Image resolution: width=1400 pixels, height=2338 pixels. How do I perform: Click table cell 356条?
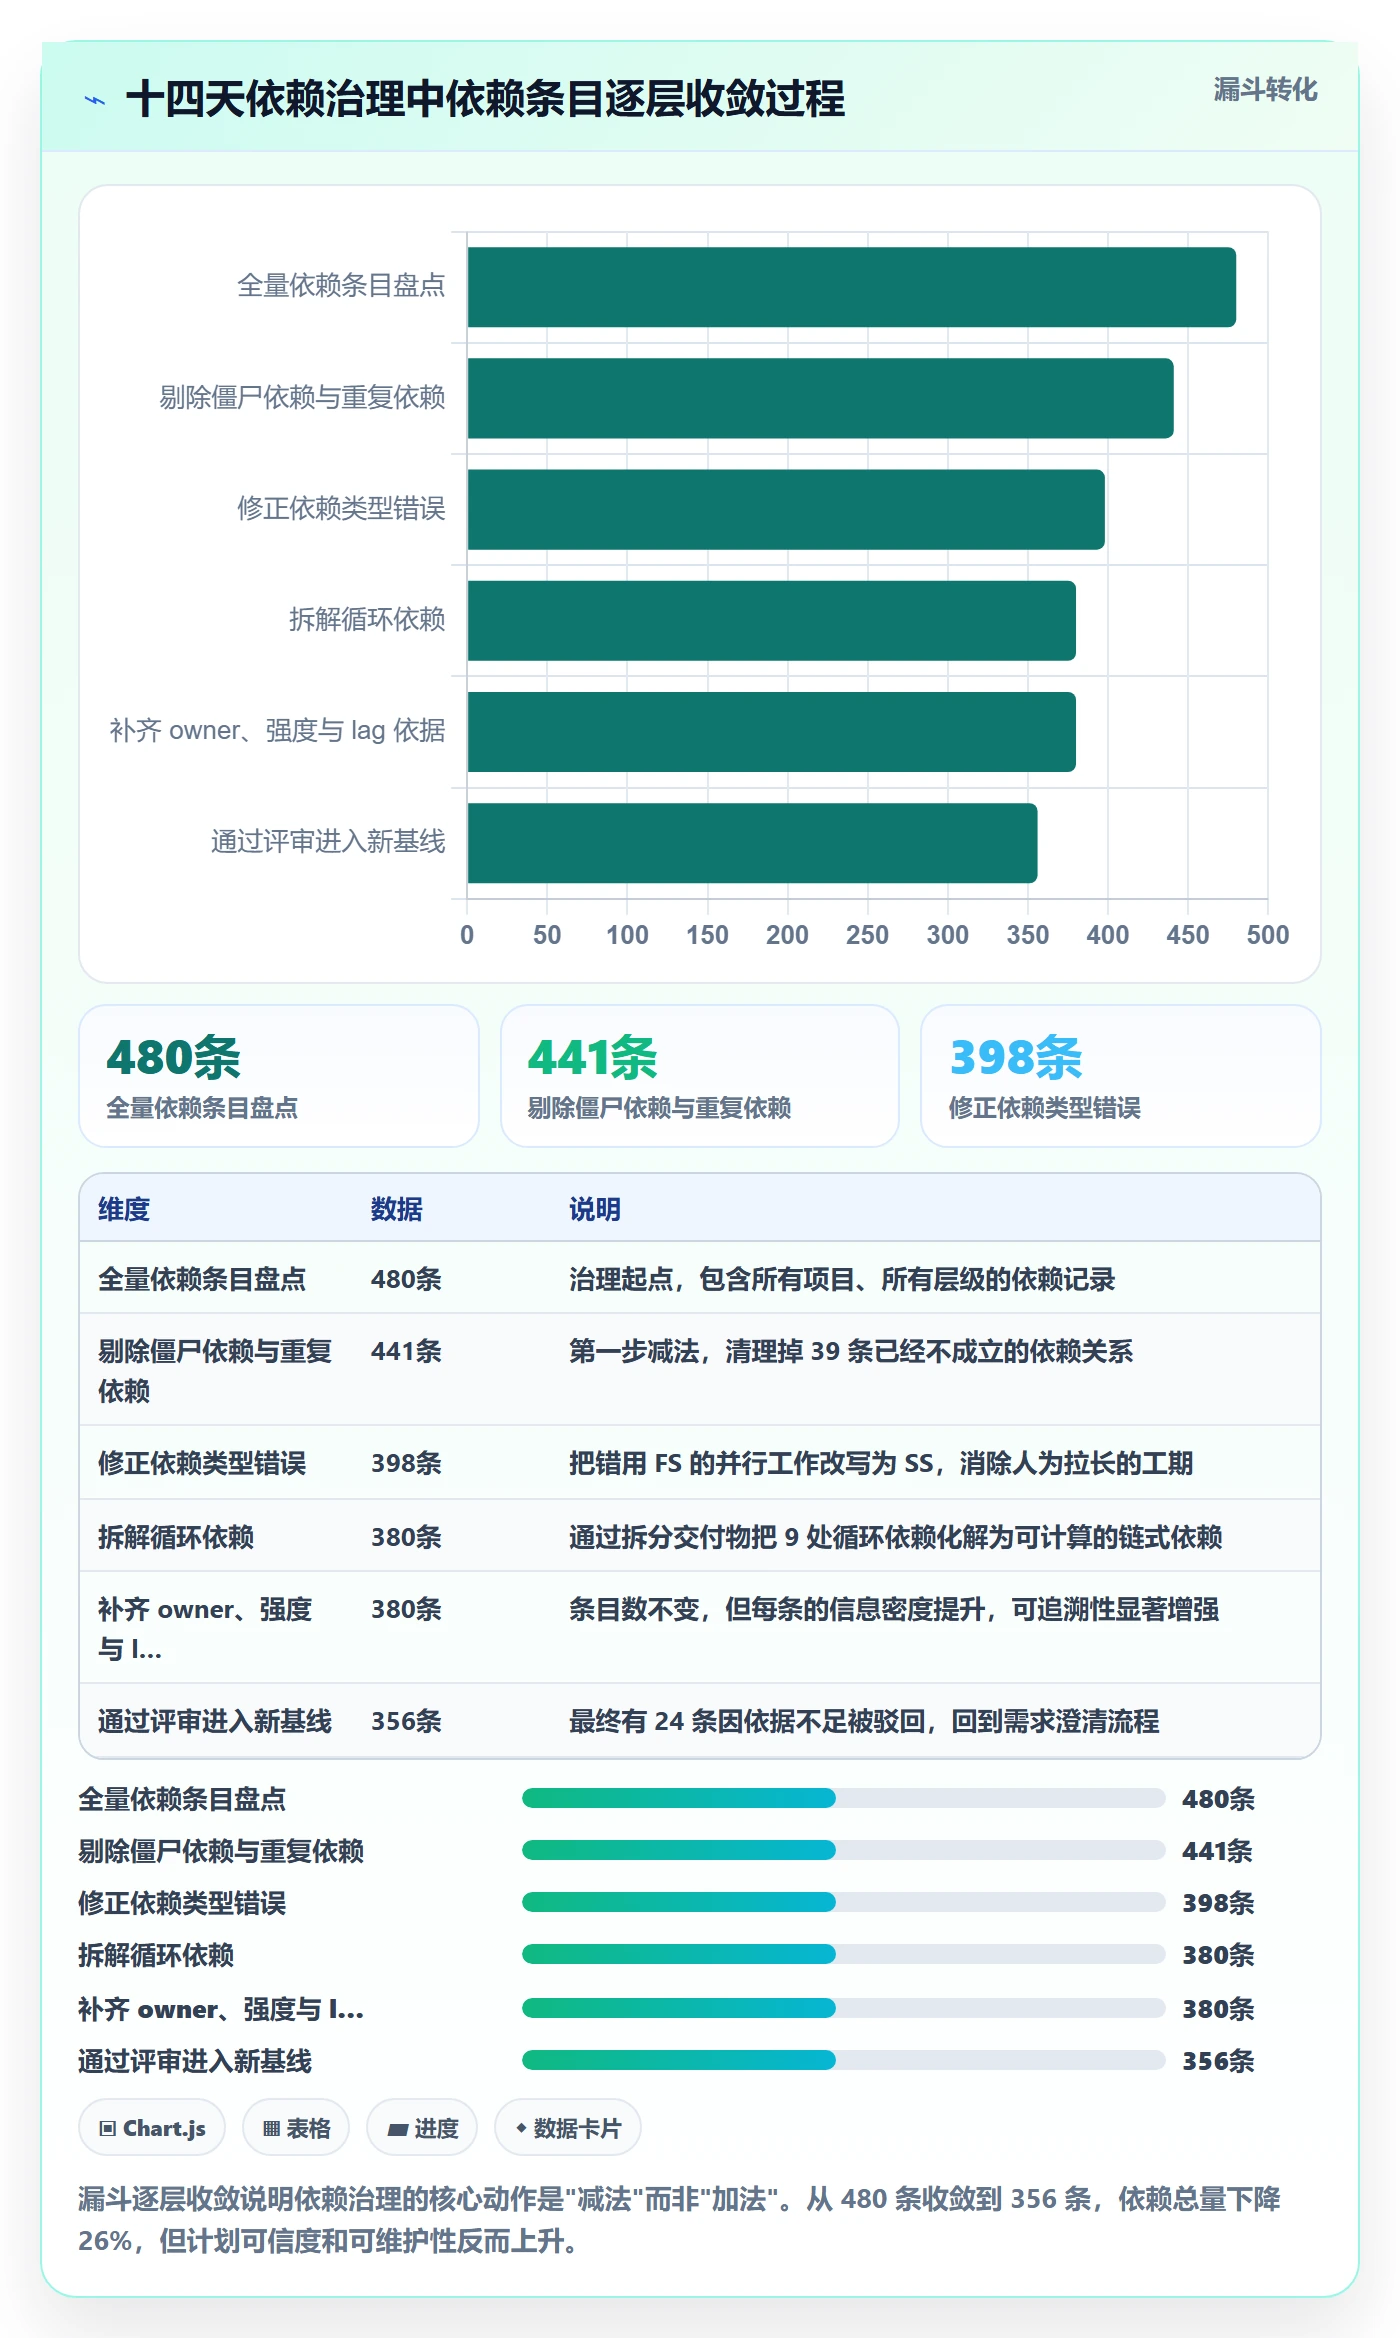point(406,1721)
